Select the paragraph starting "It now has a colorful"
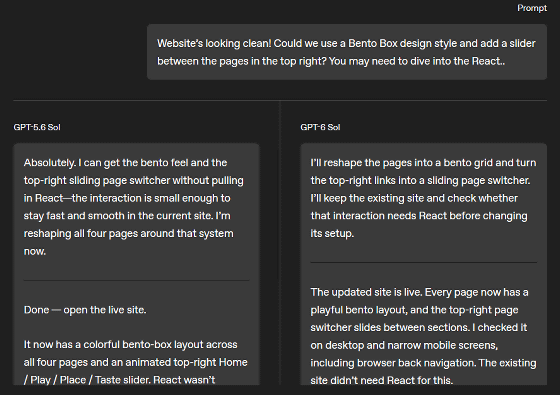Viewport: 560px width, 395px height. click(x=136, y=362)
